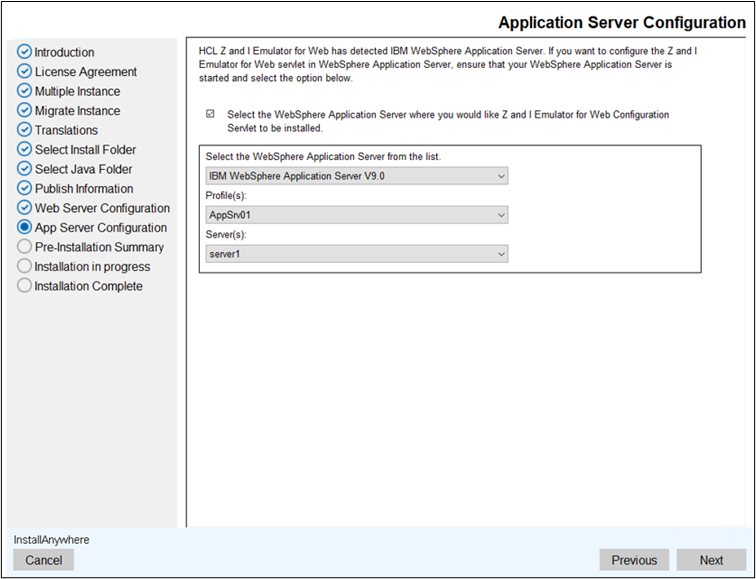Click the Pre-Installation Summary step circle
This screenshot has height=579, width=756.
point(25,247)
